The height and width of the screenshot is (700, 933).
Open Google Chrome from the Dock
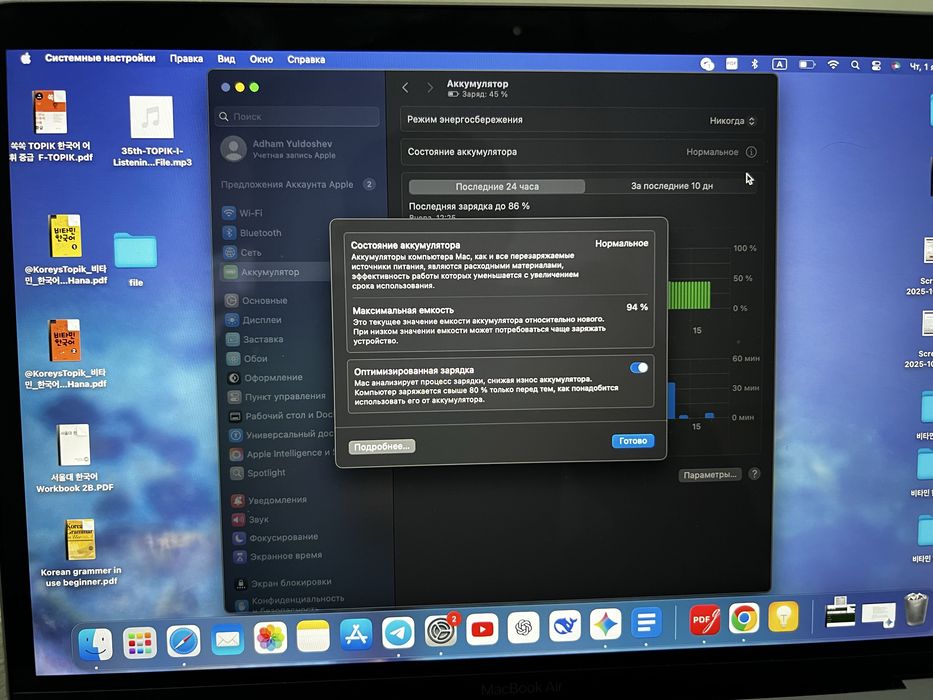click(744, 618)
